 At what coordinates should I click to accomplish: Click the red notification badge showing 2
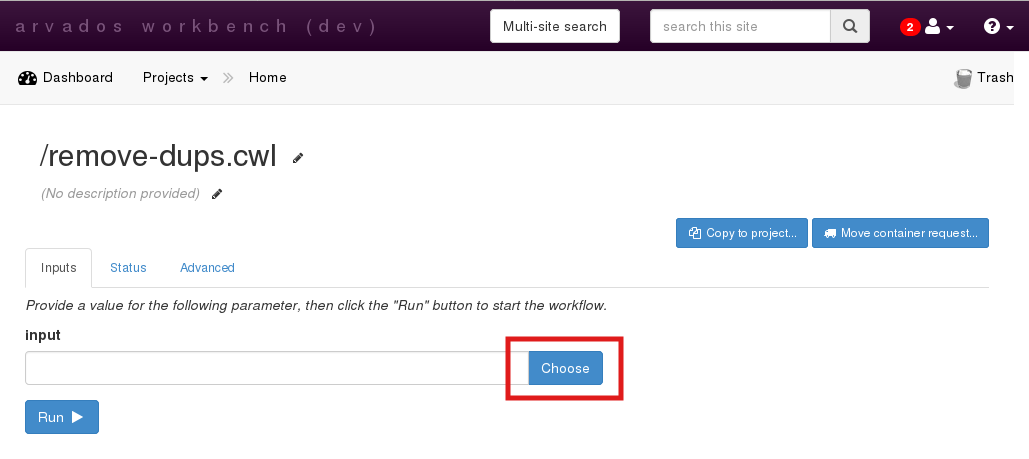[x=909, y=27]
